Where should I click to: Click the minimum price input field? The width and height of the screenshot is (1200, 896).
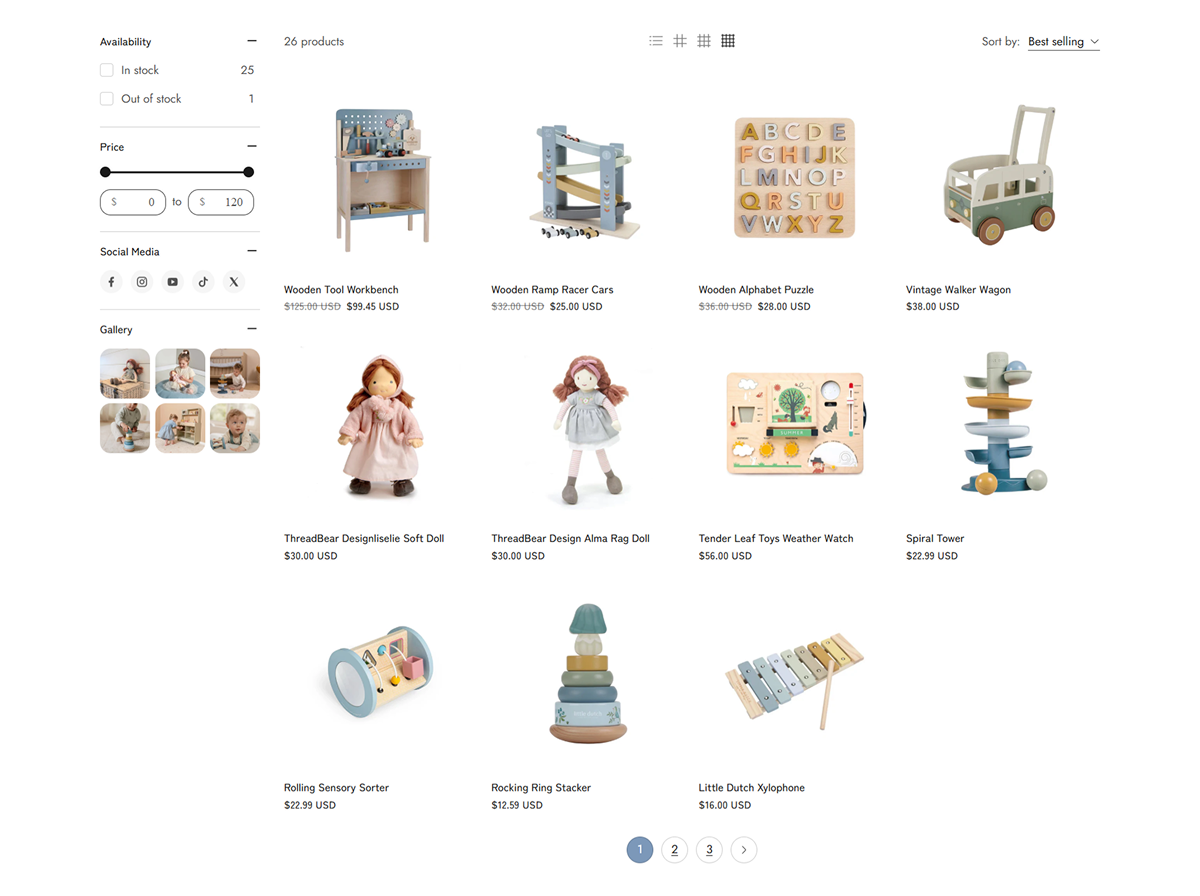click(x=133, y=202)
